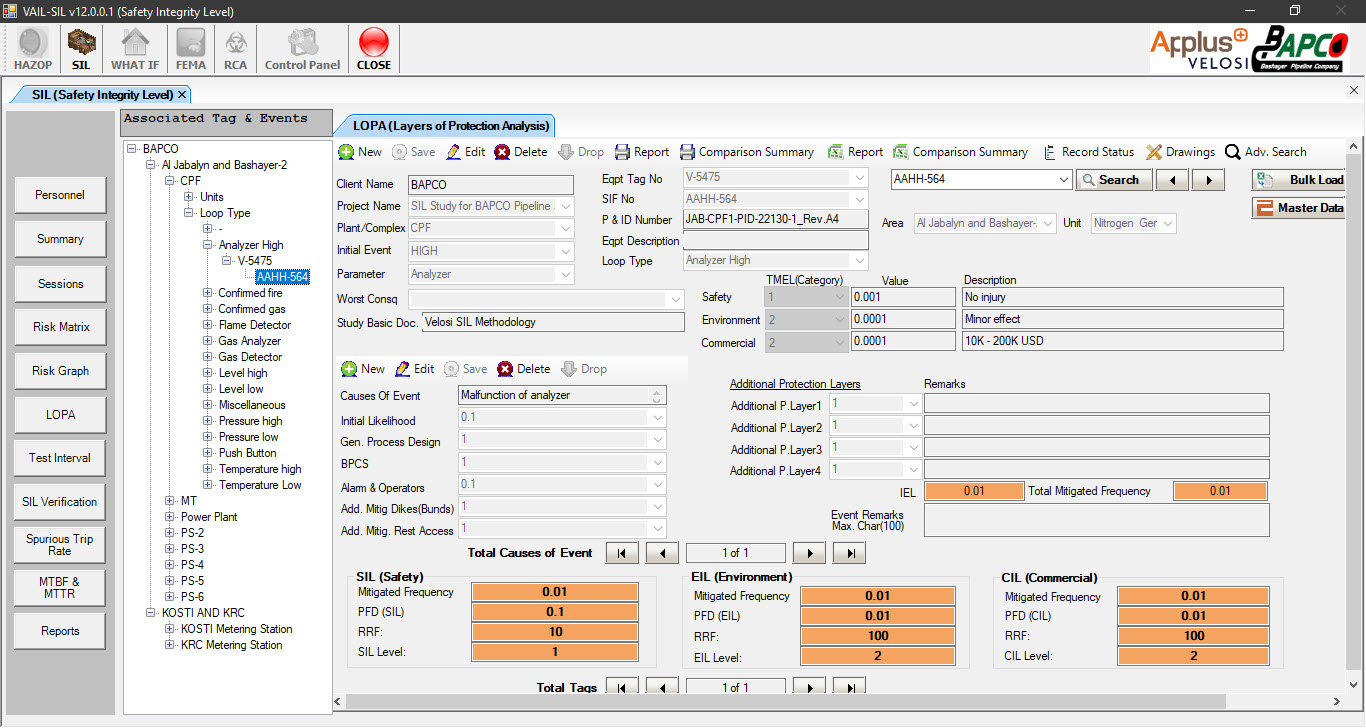Print the LOPA Report
Screen dimensions: 1366x728
click(642, 152)
